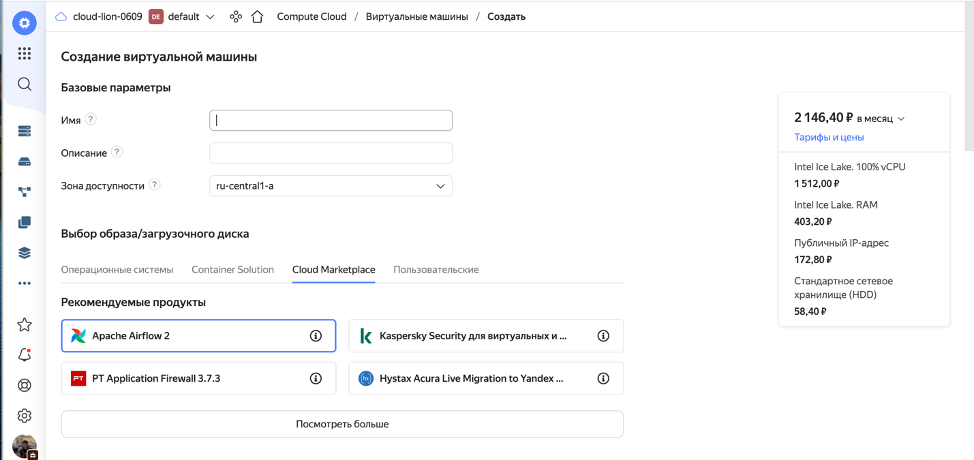Open favorites star icon in sidebar
The image size is (974, 460).
[24, 324]
